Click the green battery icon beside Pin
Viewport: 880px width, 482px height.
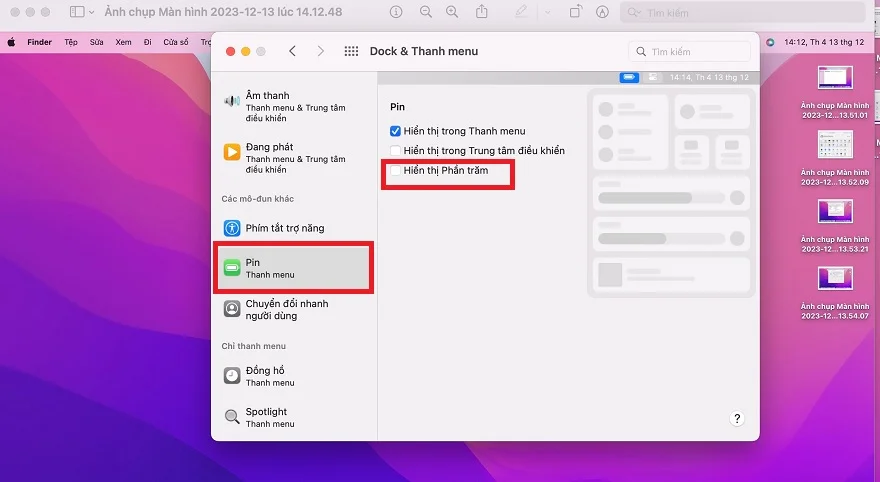[232, 268]
